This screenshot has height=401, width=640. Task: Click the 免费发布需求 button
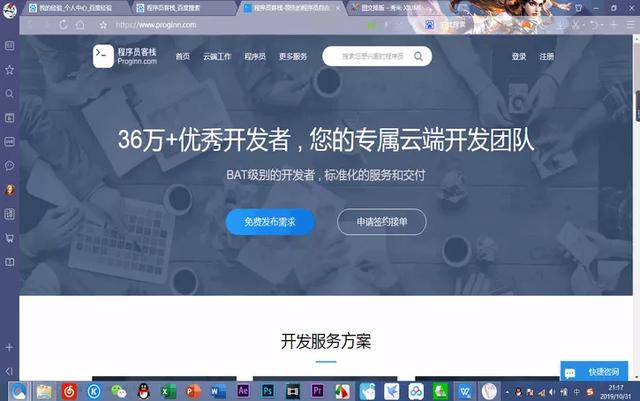coord(270,222)
